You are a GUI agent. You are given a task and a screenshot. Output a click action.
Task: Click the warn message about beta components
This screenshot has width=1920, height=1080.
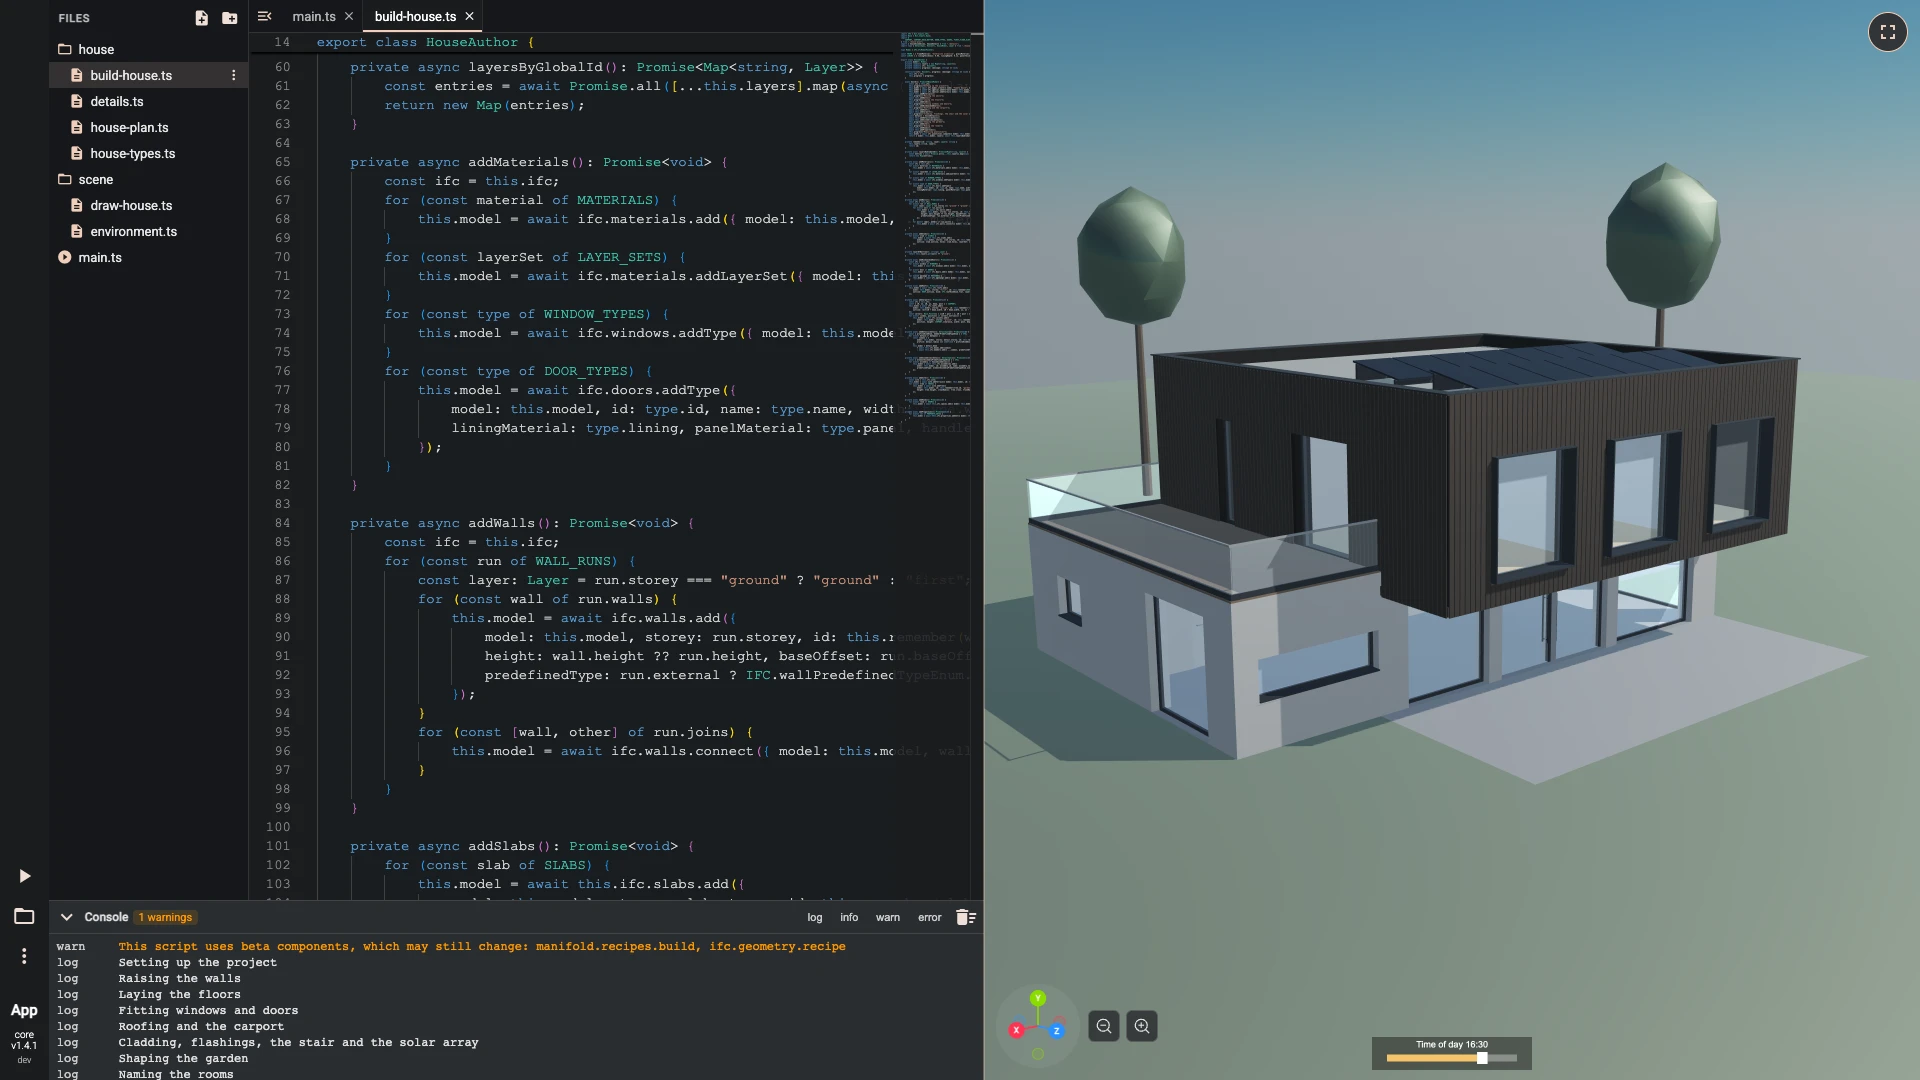tap(481, 946)
